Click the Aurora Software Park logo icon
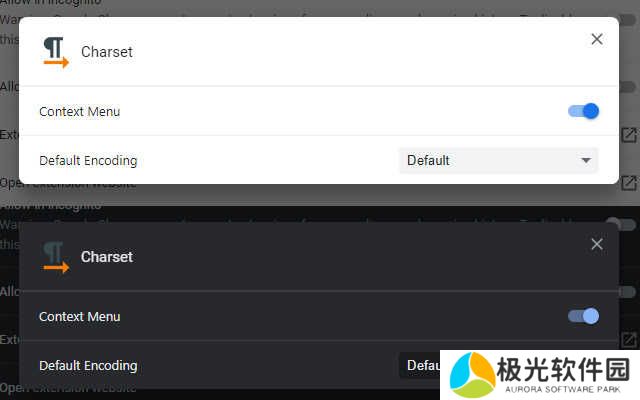Image resolution: width=640 pixels, height=400 pixels. click(x=472, y=375)
